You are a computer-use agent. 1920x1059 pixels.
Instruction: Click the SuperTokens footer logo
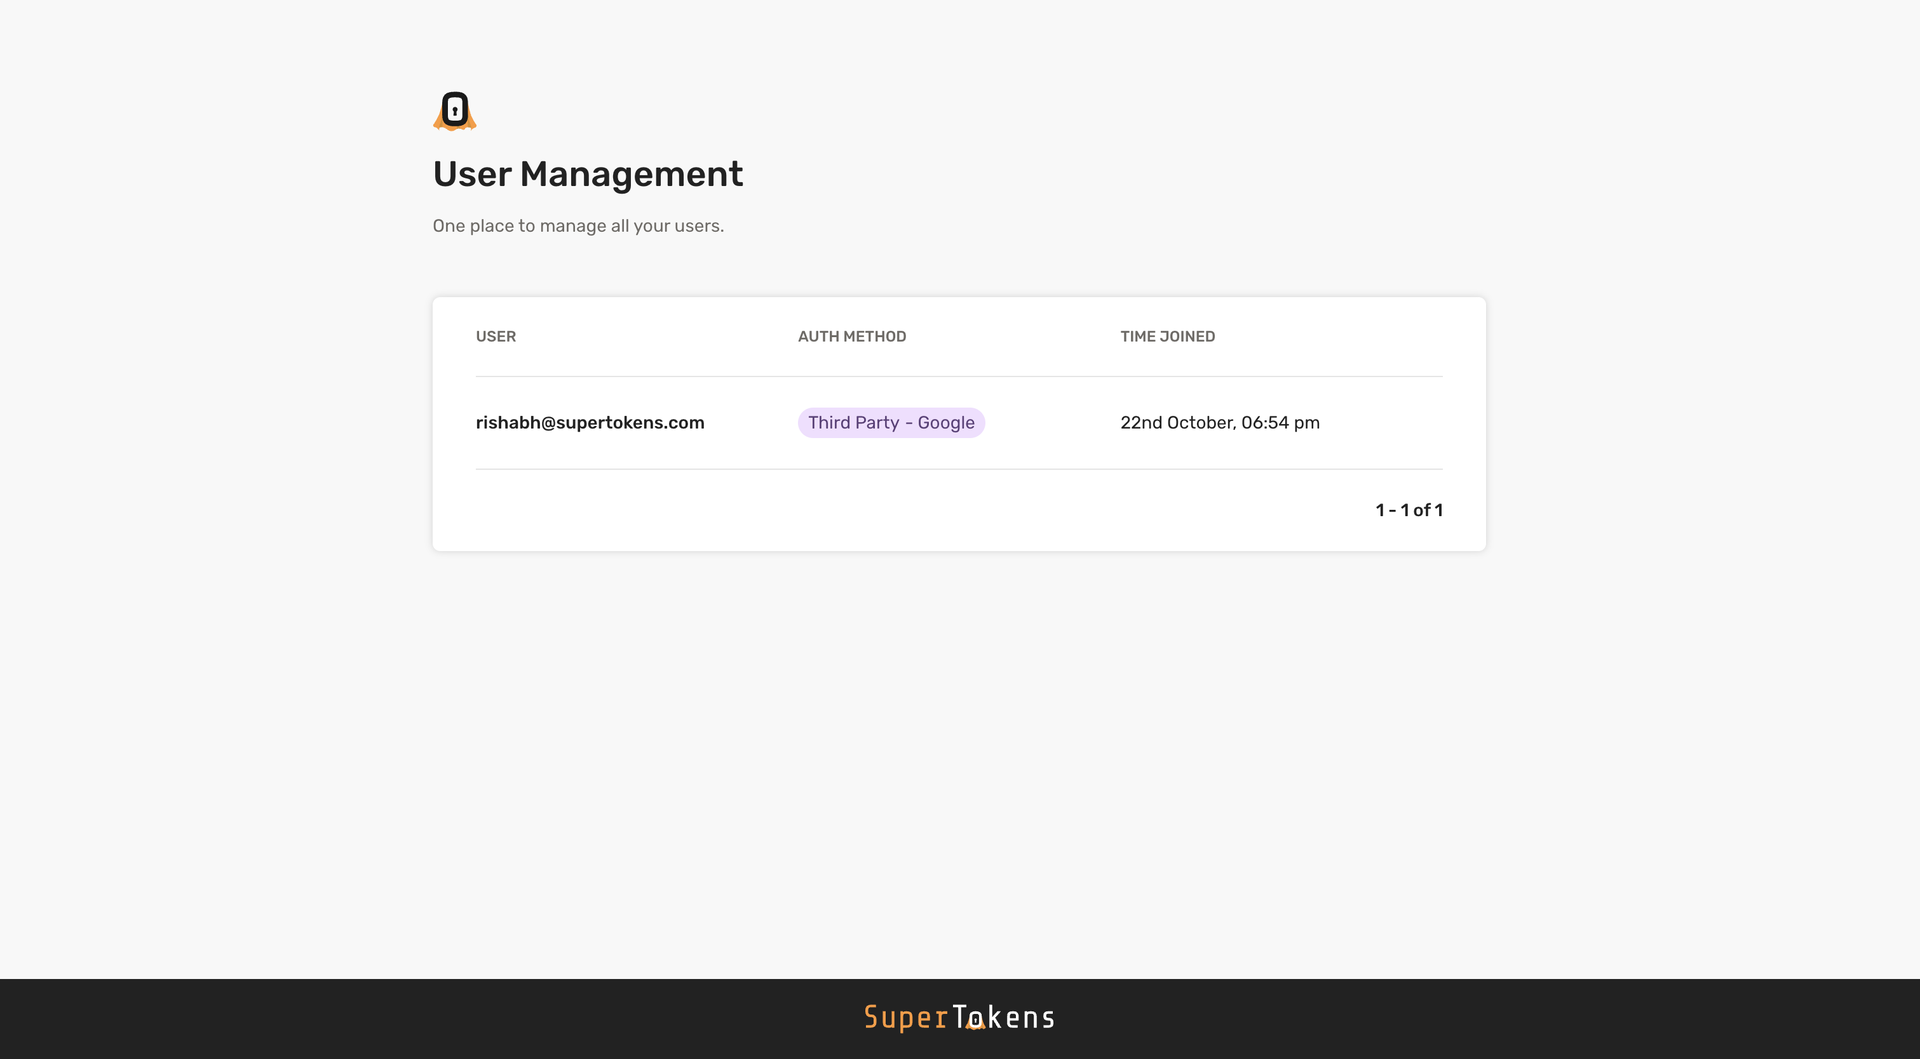coord(960,1017)
